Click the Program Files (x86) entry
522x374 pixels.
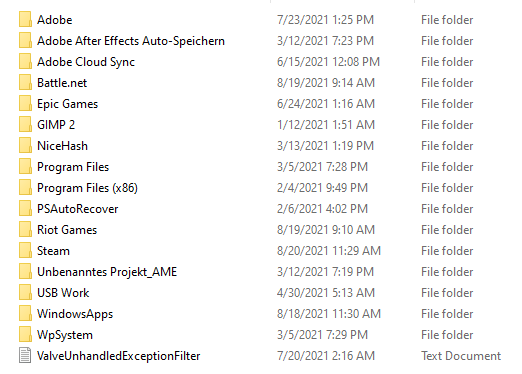click(87, 188)
